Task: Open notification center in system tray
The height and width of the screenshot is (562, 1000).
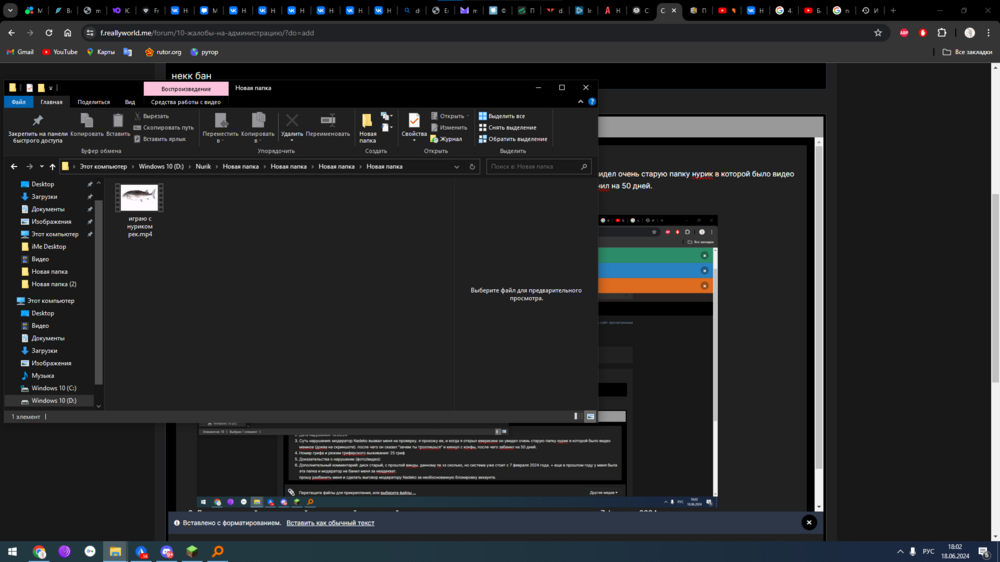Action: (984, 552)
